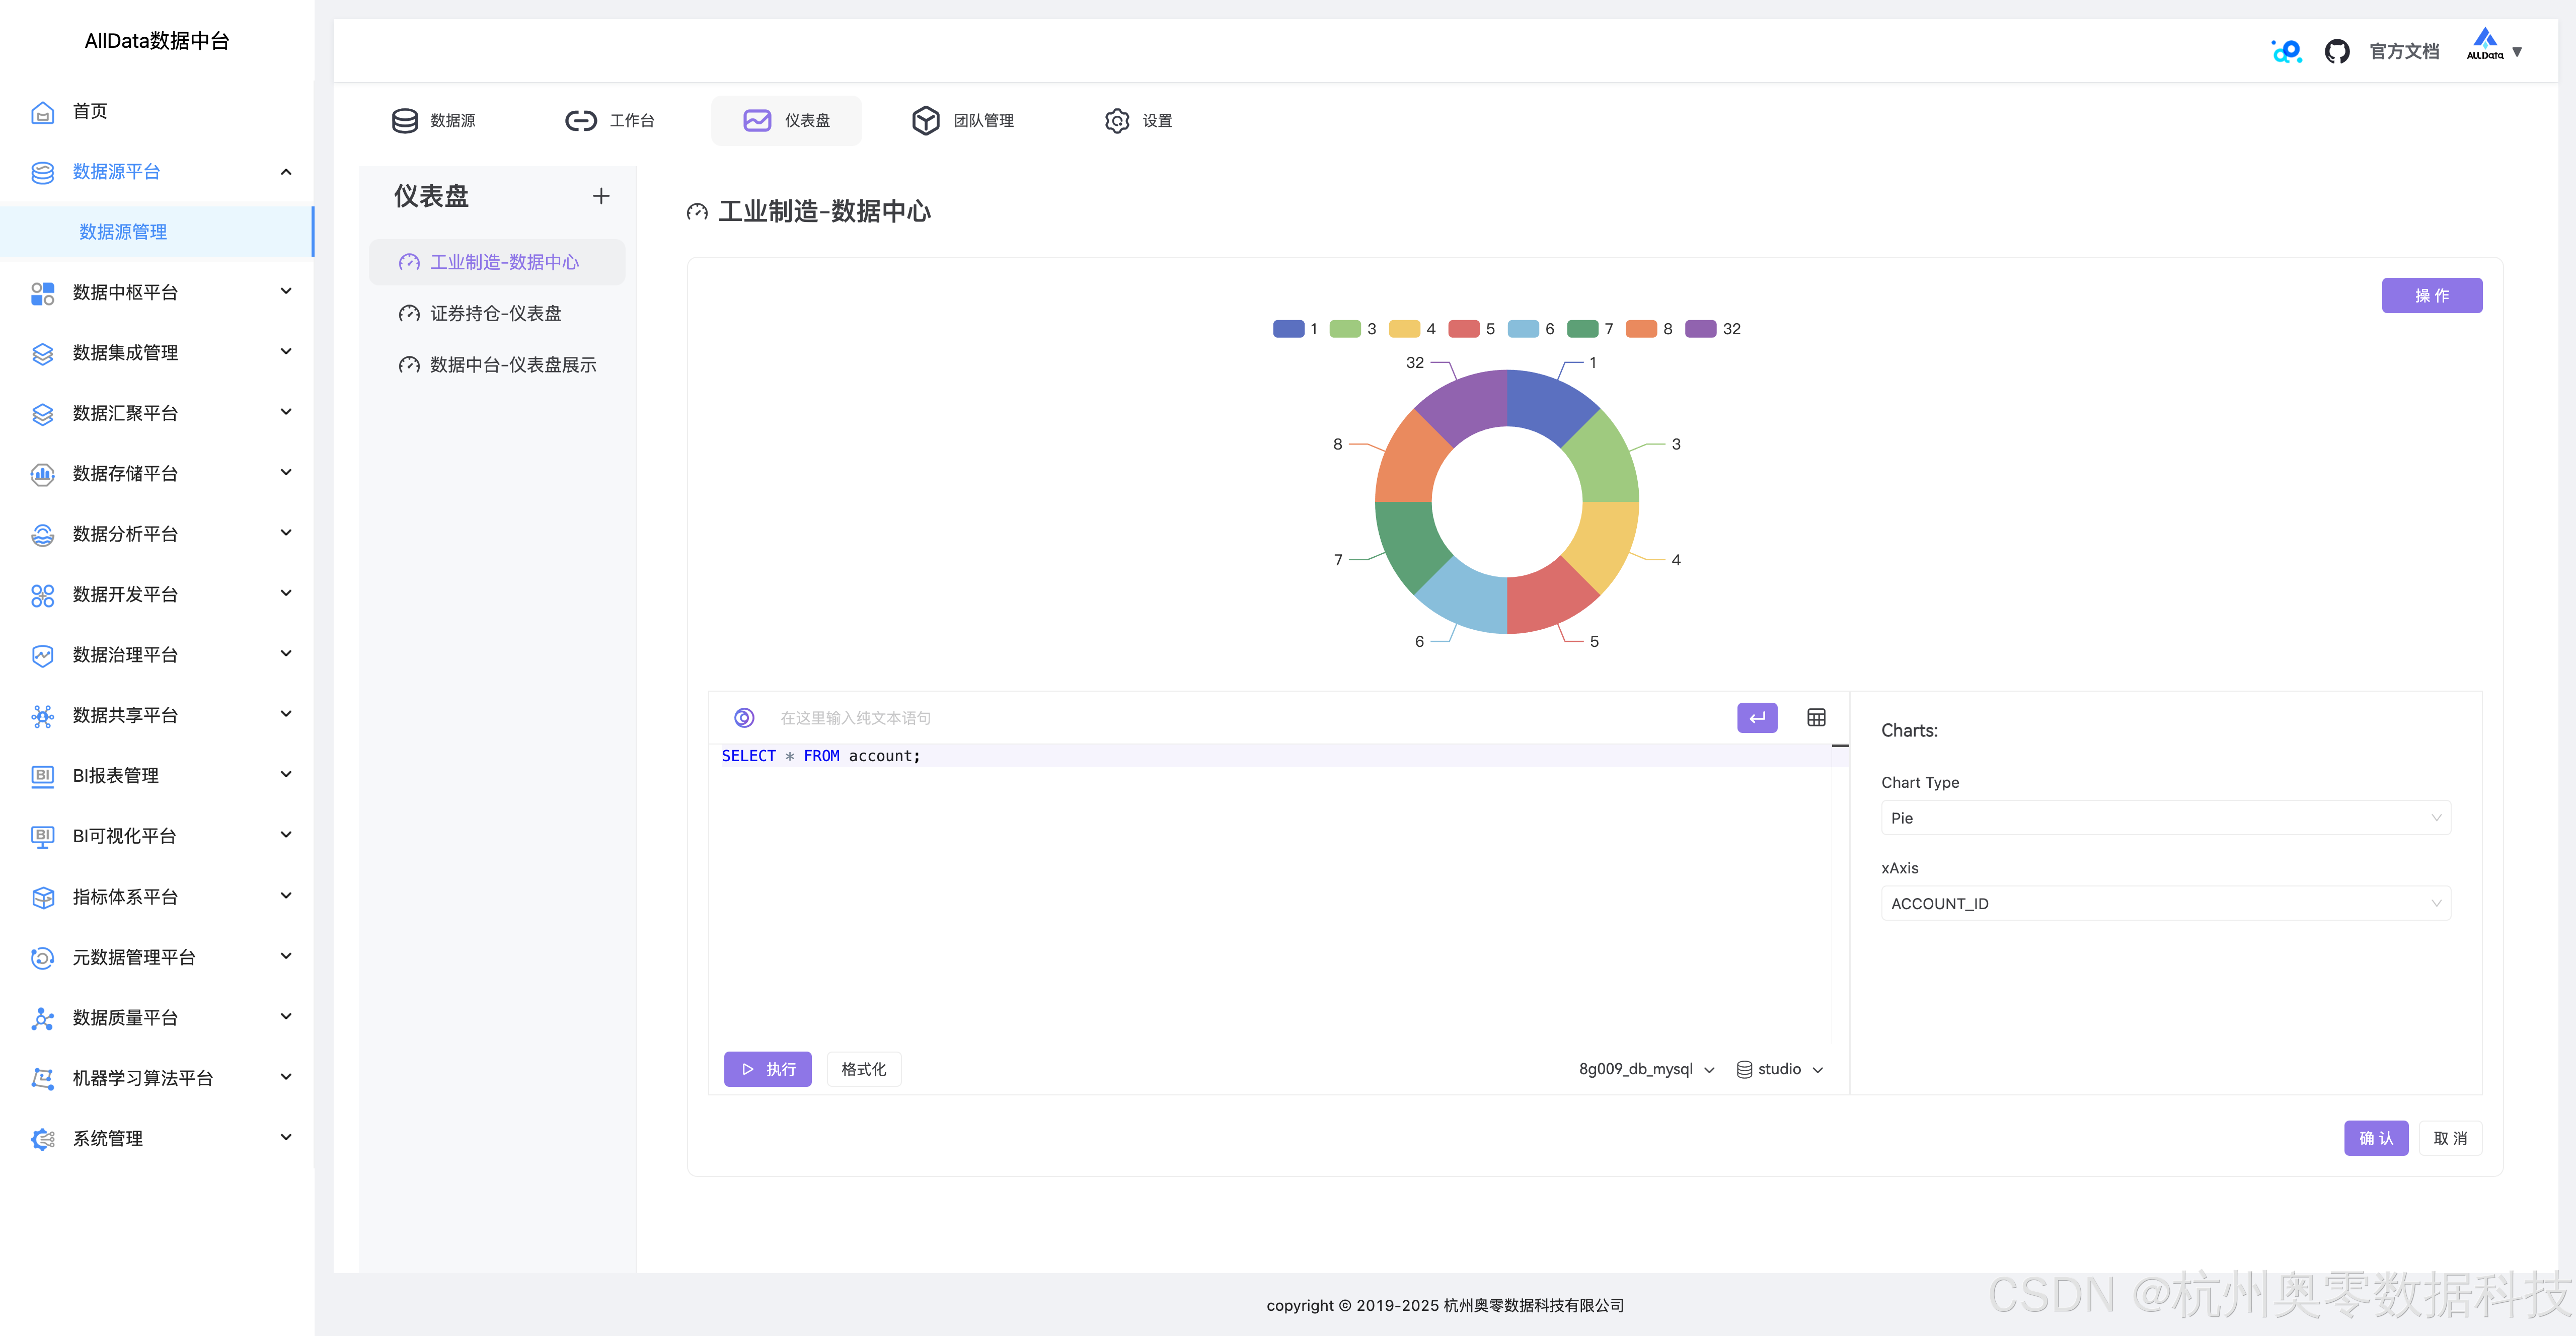Click the 确认 confirm button
Screen dimensions: 2576x1336
click(2376, 1138)
